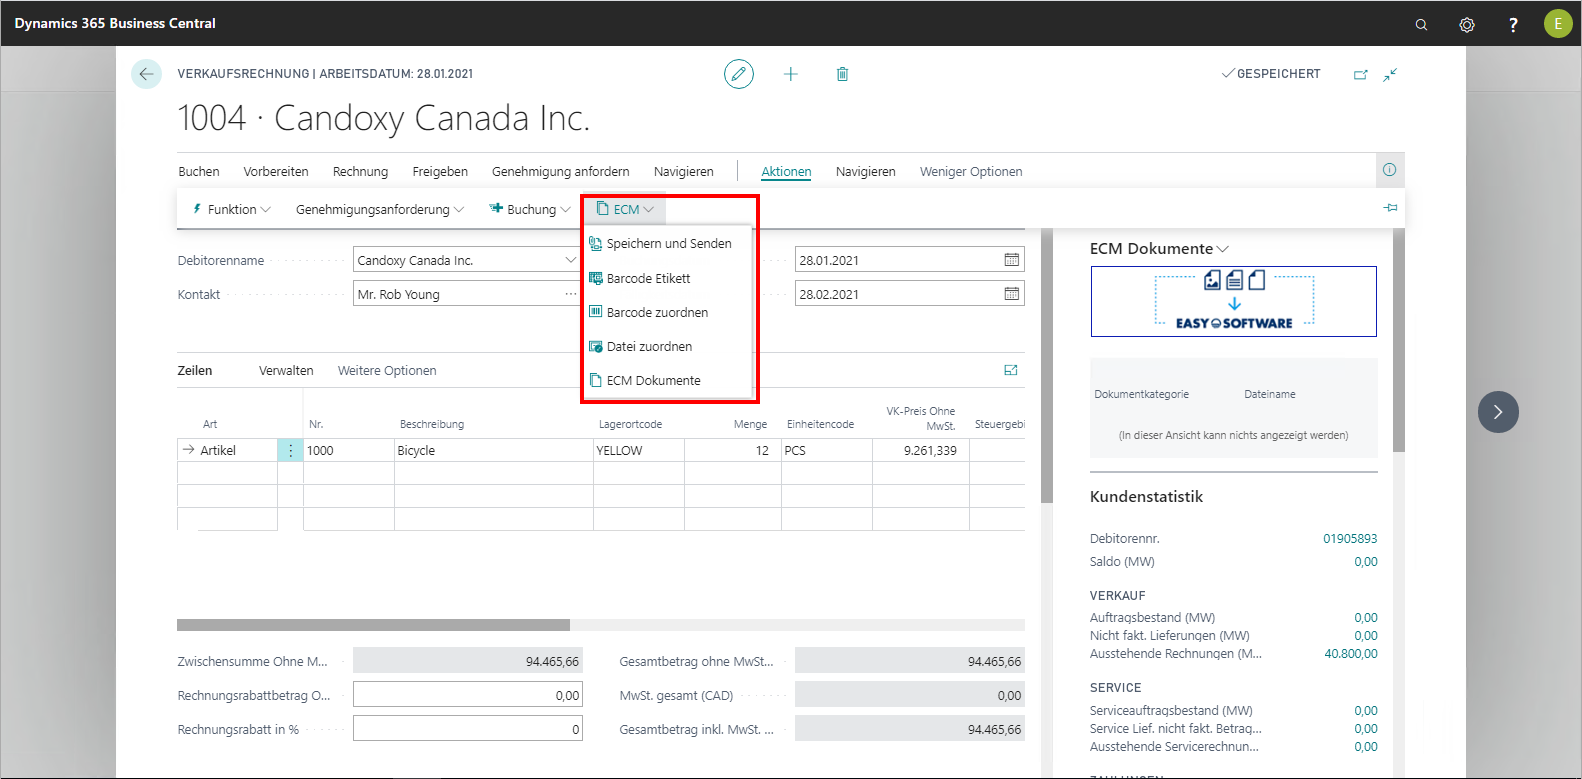Click the edit pencil icon

(x=739, y=74)
